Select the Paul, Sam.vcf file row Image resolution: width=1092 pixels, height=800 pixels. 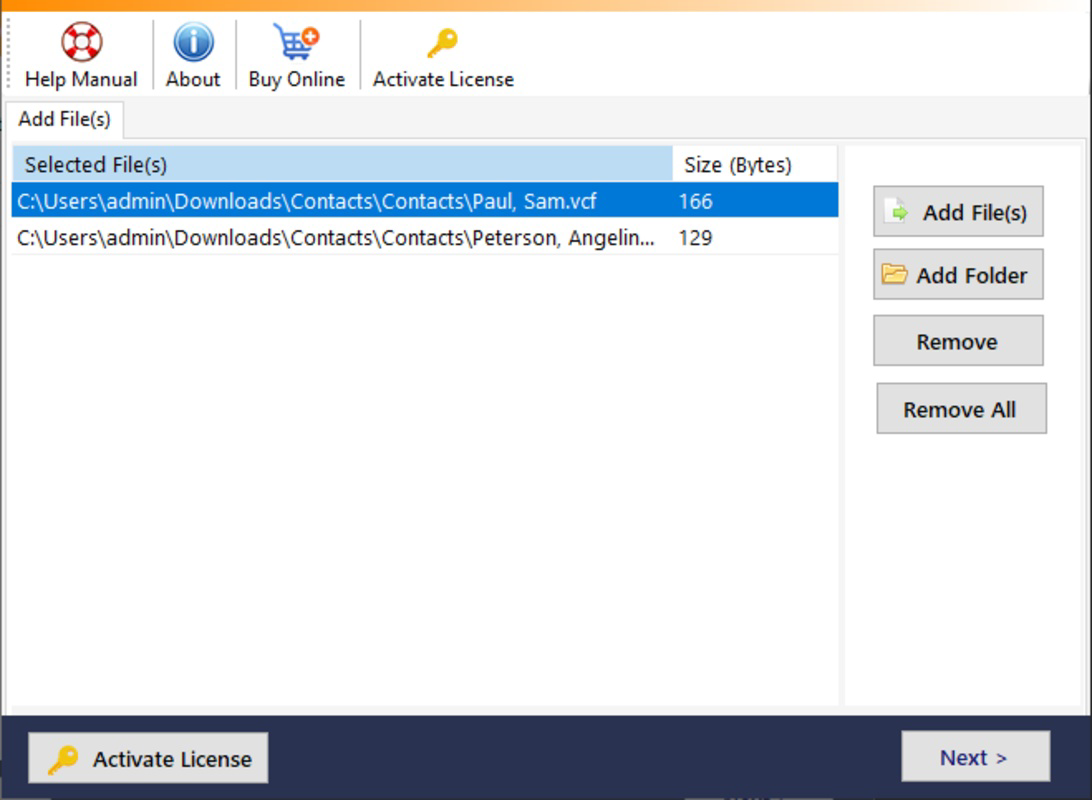coord(425,201)
